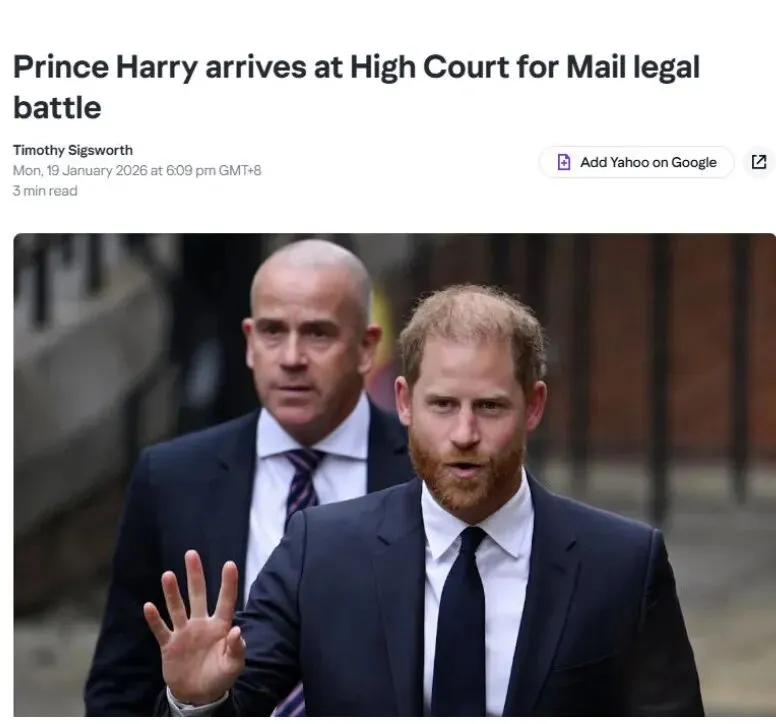
Task: Add Yahoo on Google
Action: pos(636,162)
